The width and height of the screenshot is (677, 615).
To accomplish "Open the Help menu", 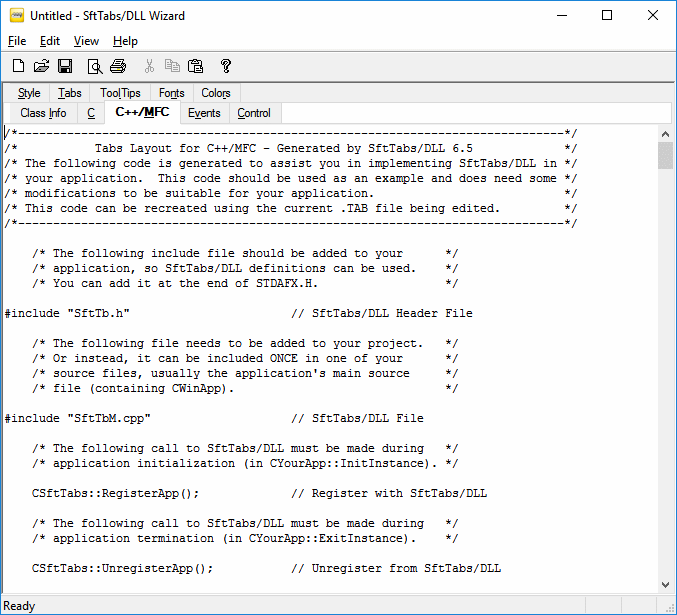I will (125, 41).
